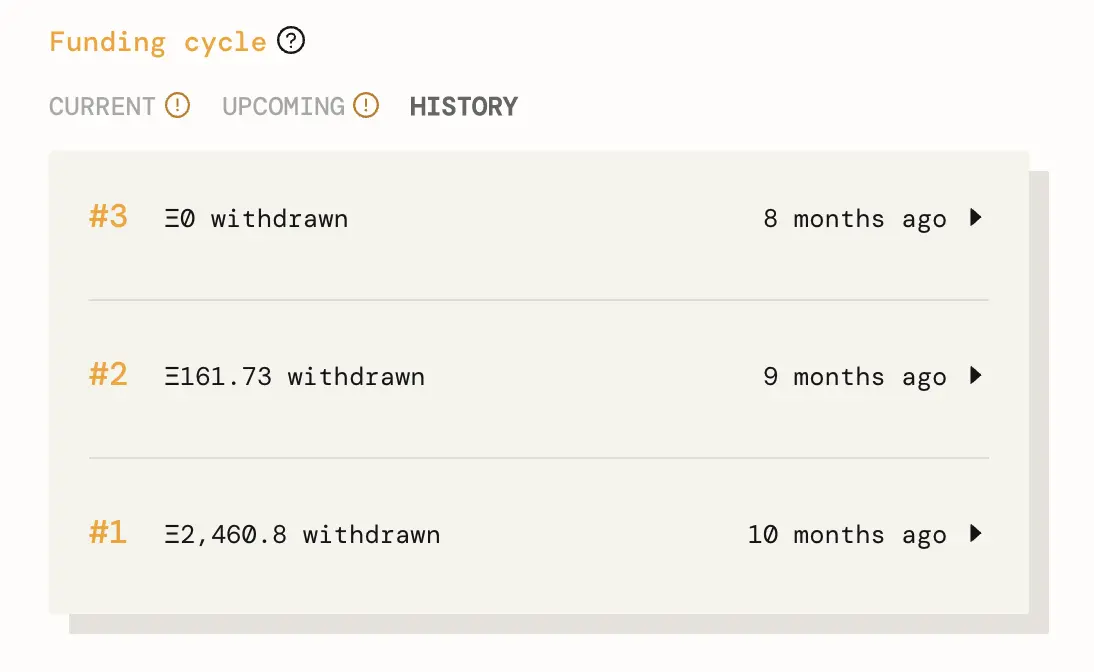1094x672 pixels.
Task: Expand the details for funding cycle #3
Action: [x=976, y=218]
